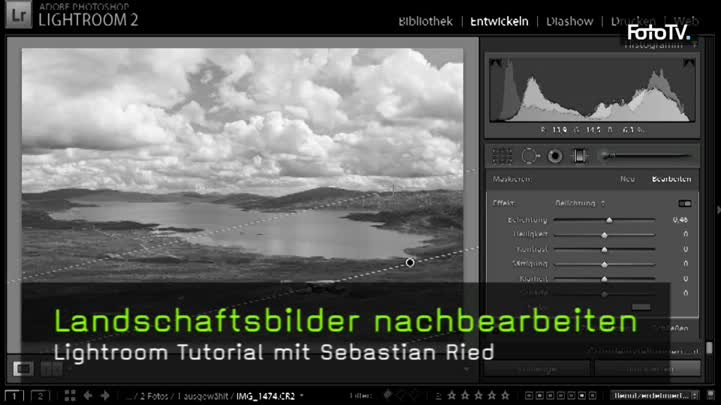Click the Klarheit slider handle

coord(604,279)
